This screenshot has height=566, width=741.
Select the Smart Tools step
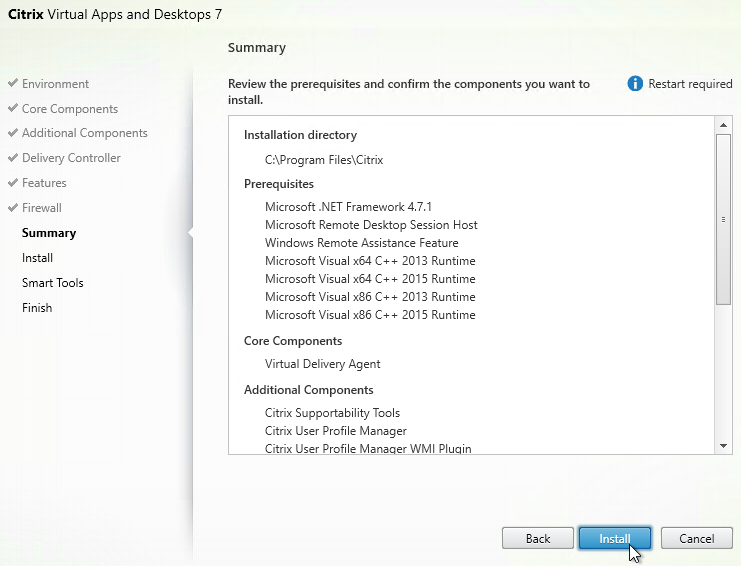(x=52, y=283)
